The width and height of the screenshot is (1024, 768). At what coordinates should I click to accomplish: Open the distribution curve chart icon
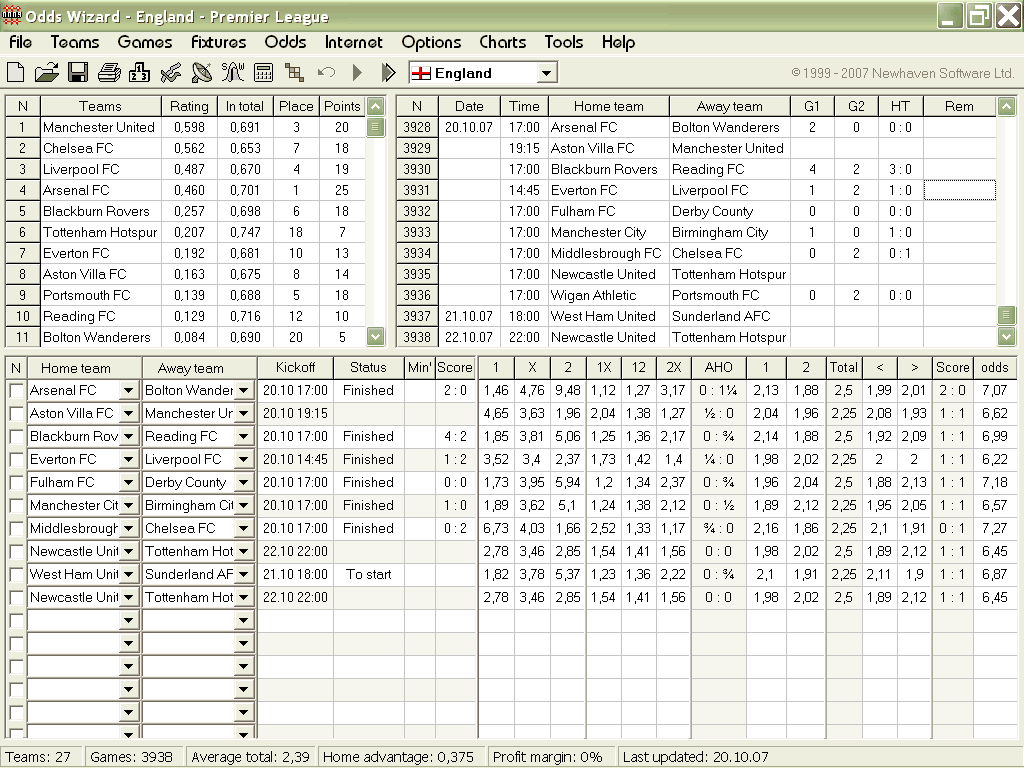(232, 72)
